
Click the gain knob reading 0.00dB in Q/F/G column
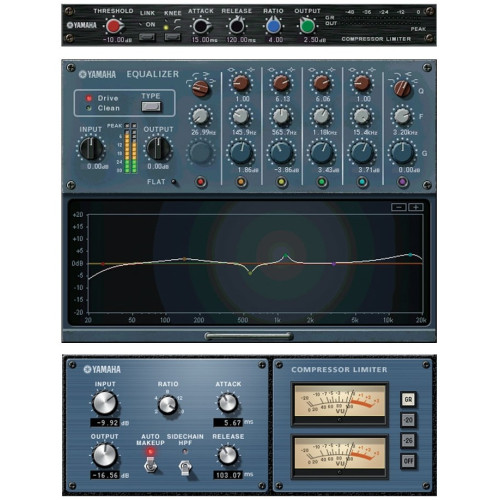(403, 153)
